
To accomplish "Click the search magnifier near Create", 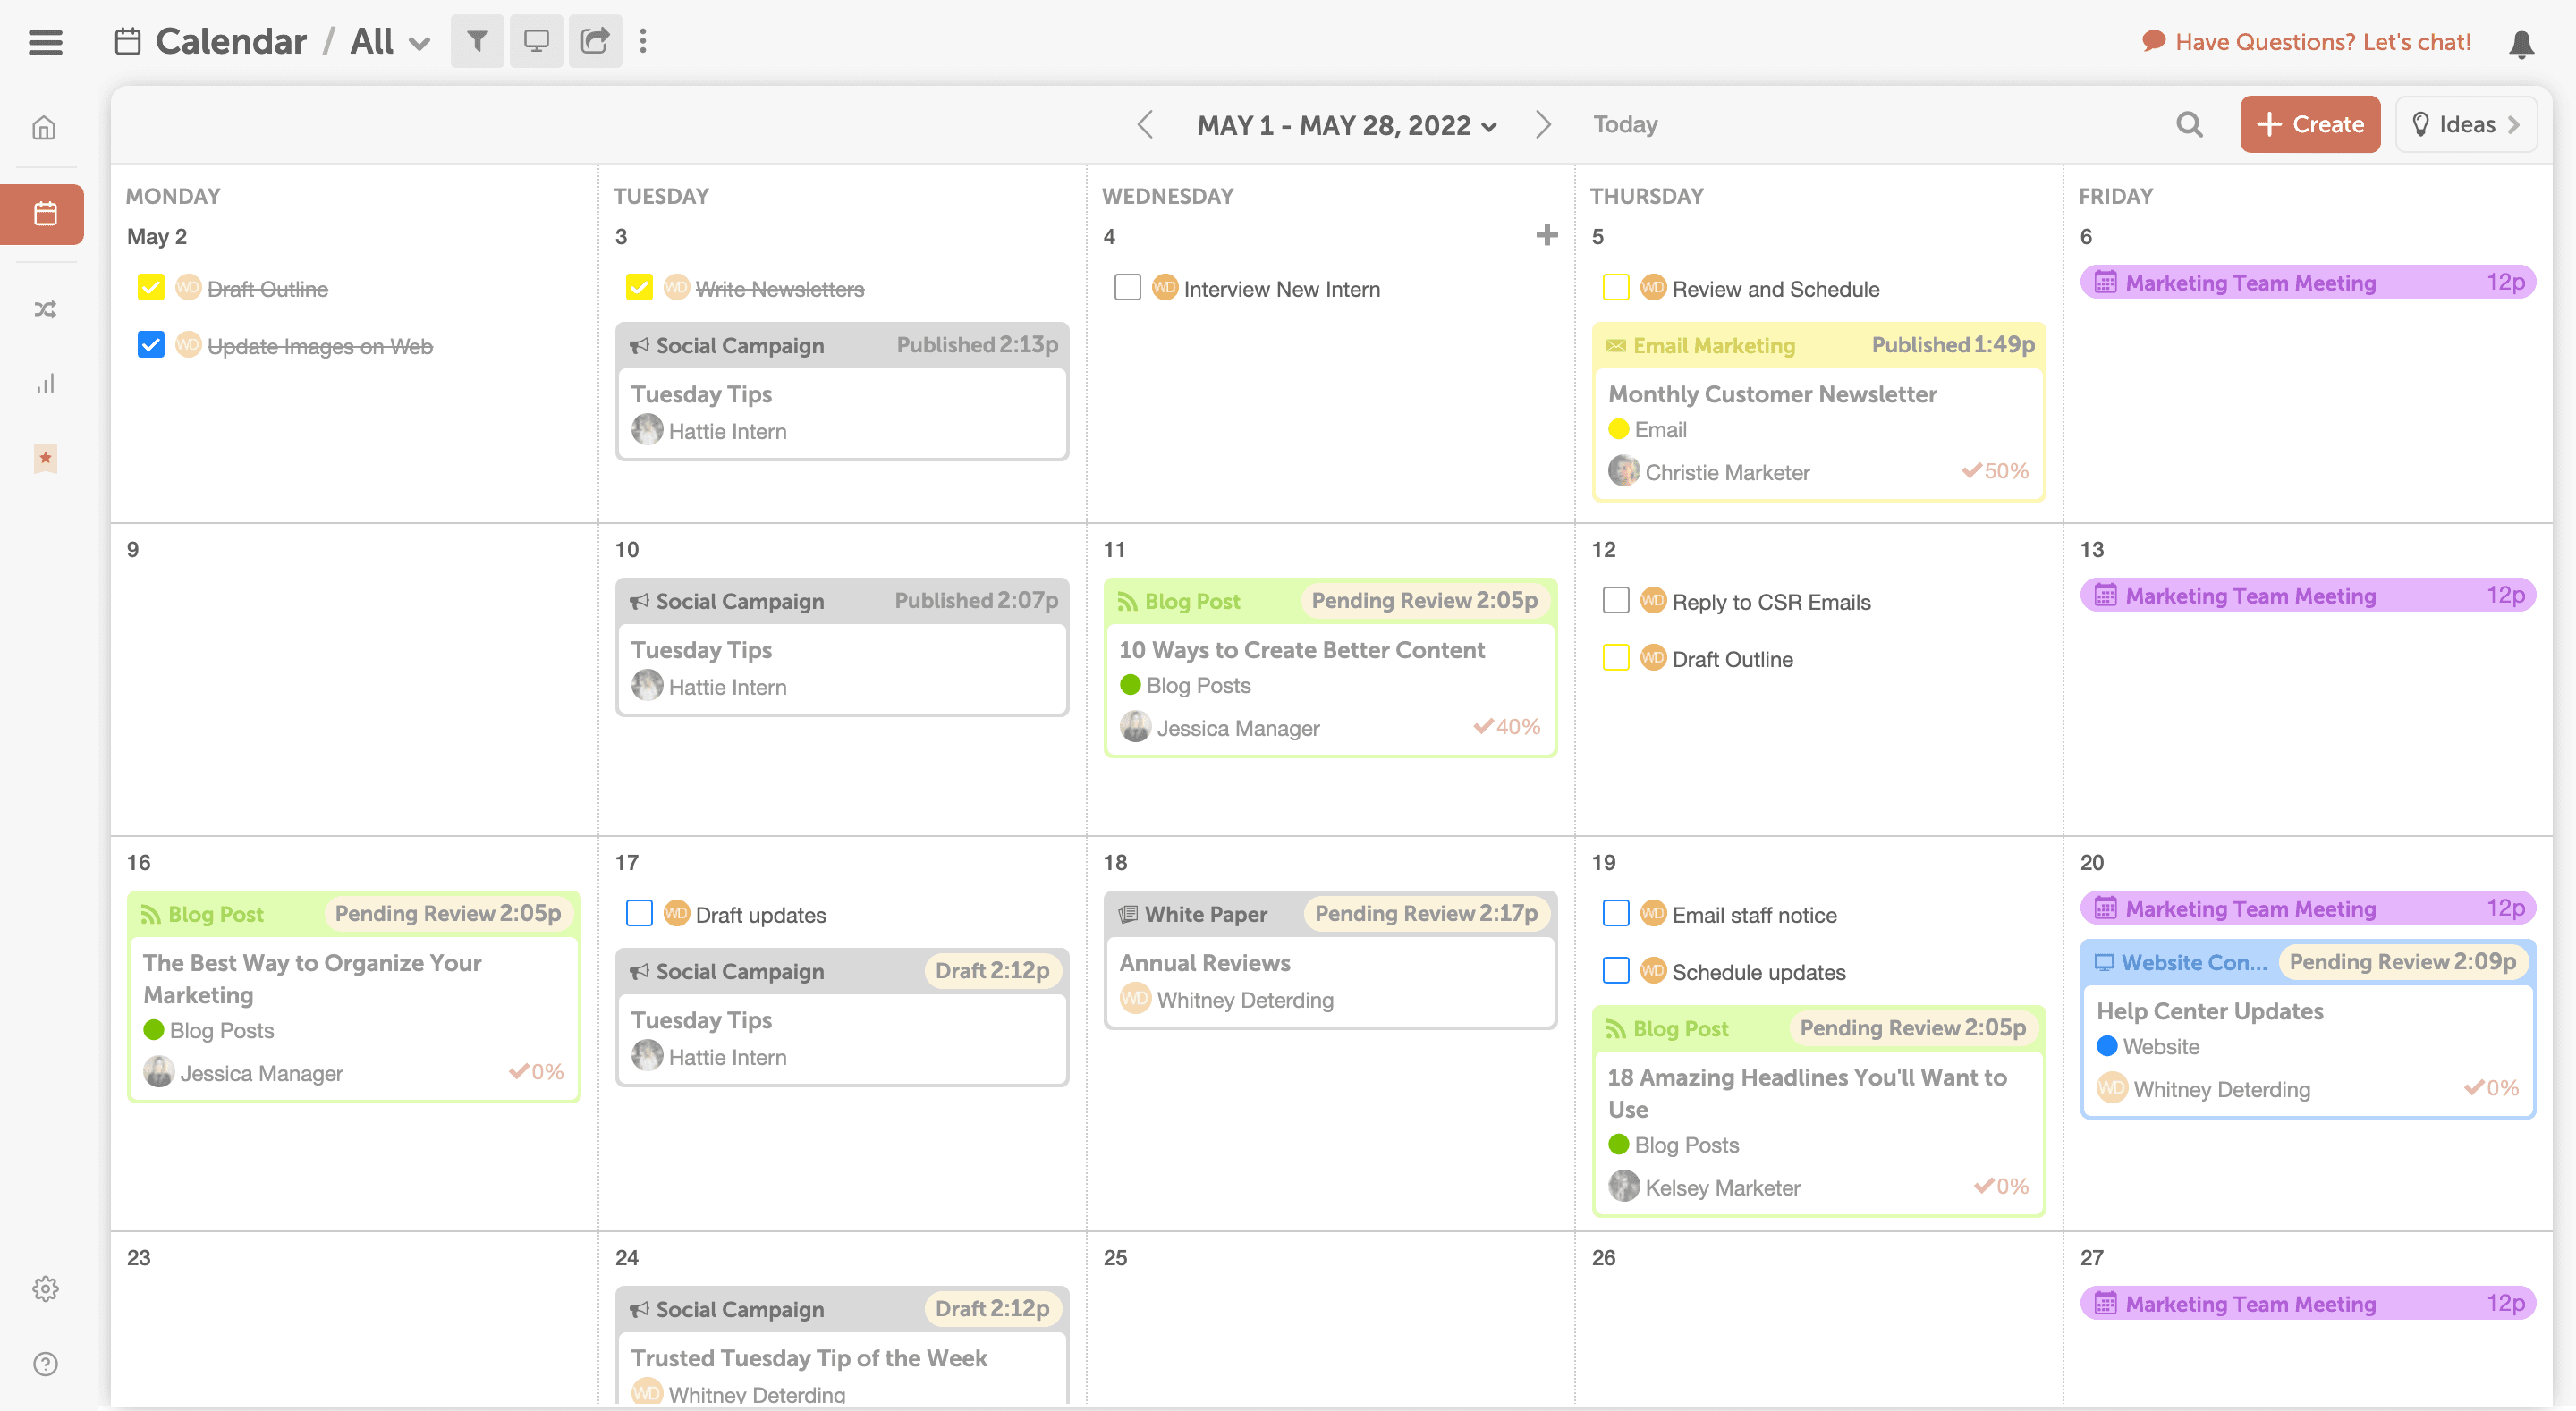I will pos(2190,124).
